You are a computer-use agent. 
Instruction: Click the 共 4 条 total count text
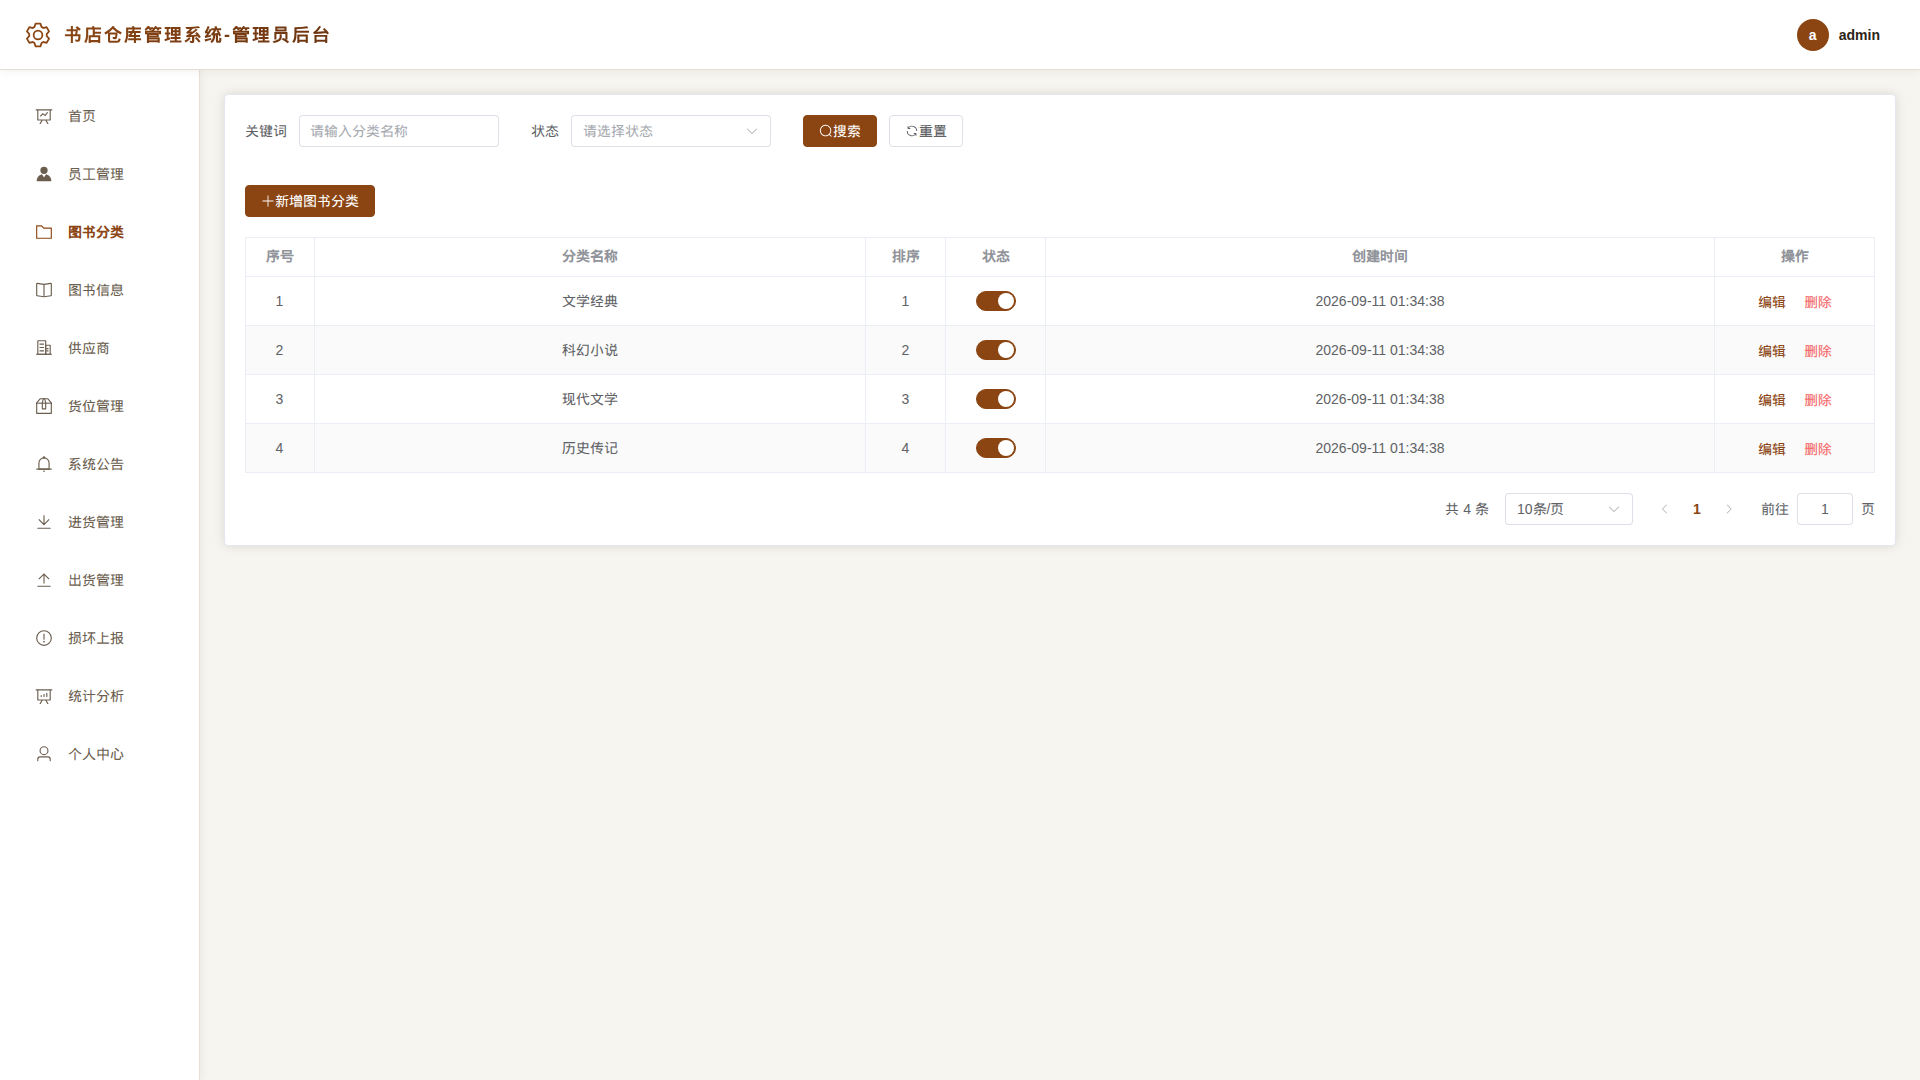[x=1467, y=509]
